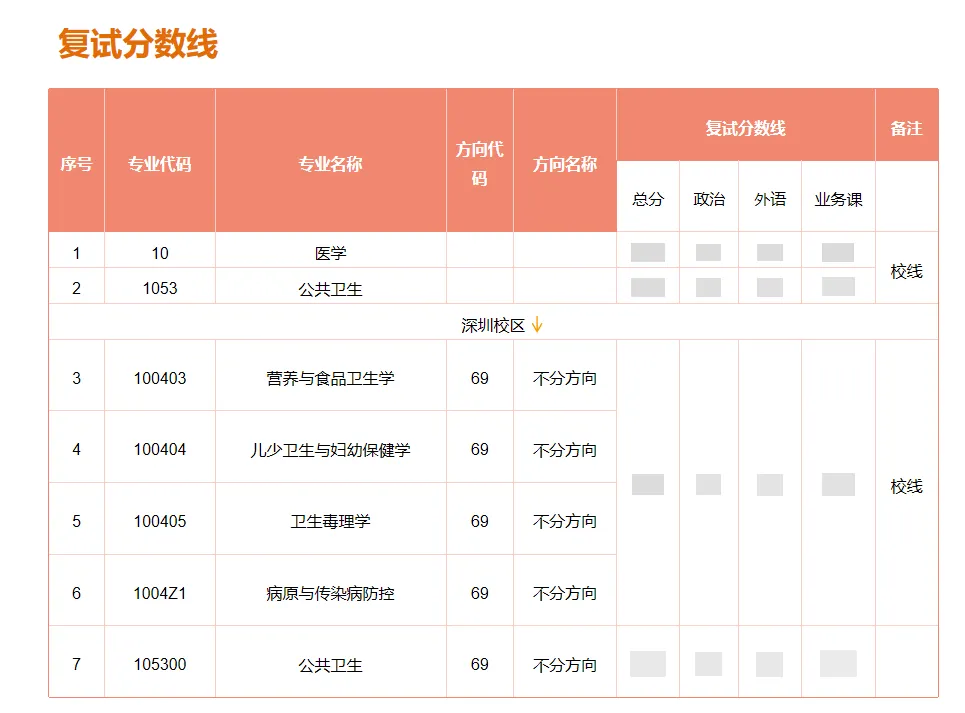Click 不分方向 in 105300 公共卫生 row
The height and width of the screenshot is (713, 965).
564,665
